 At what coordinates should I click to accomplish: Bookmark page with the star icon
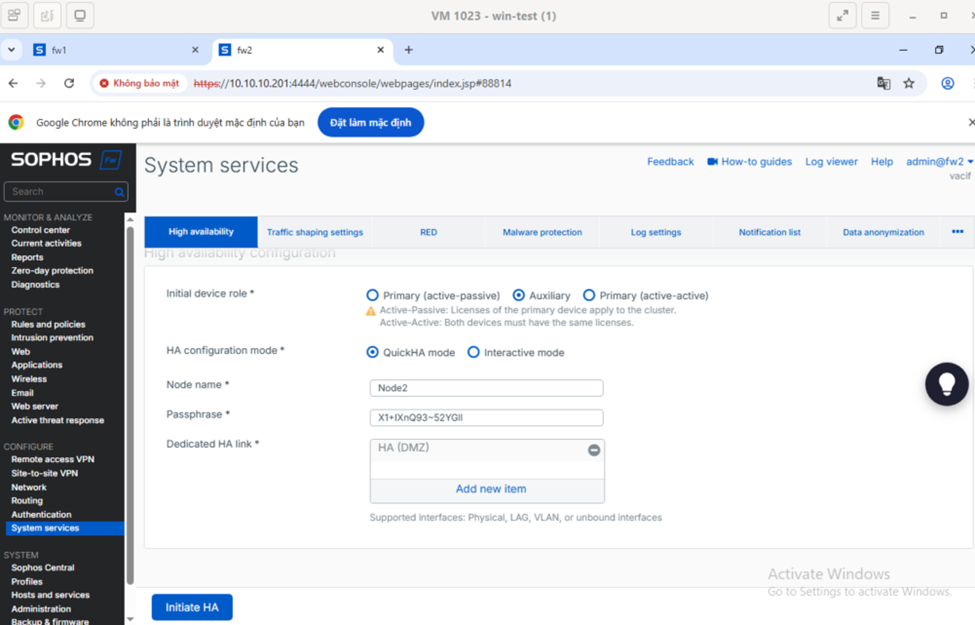coord(909,83)
